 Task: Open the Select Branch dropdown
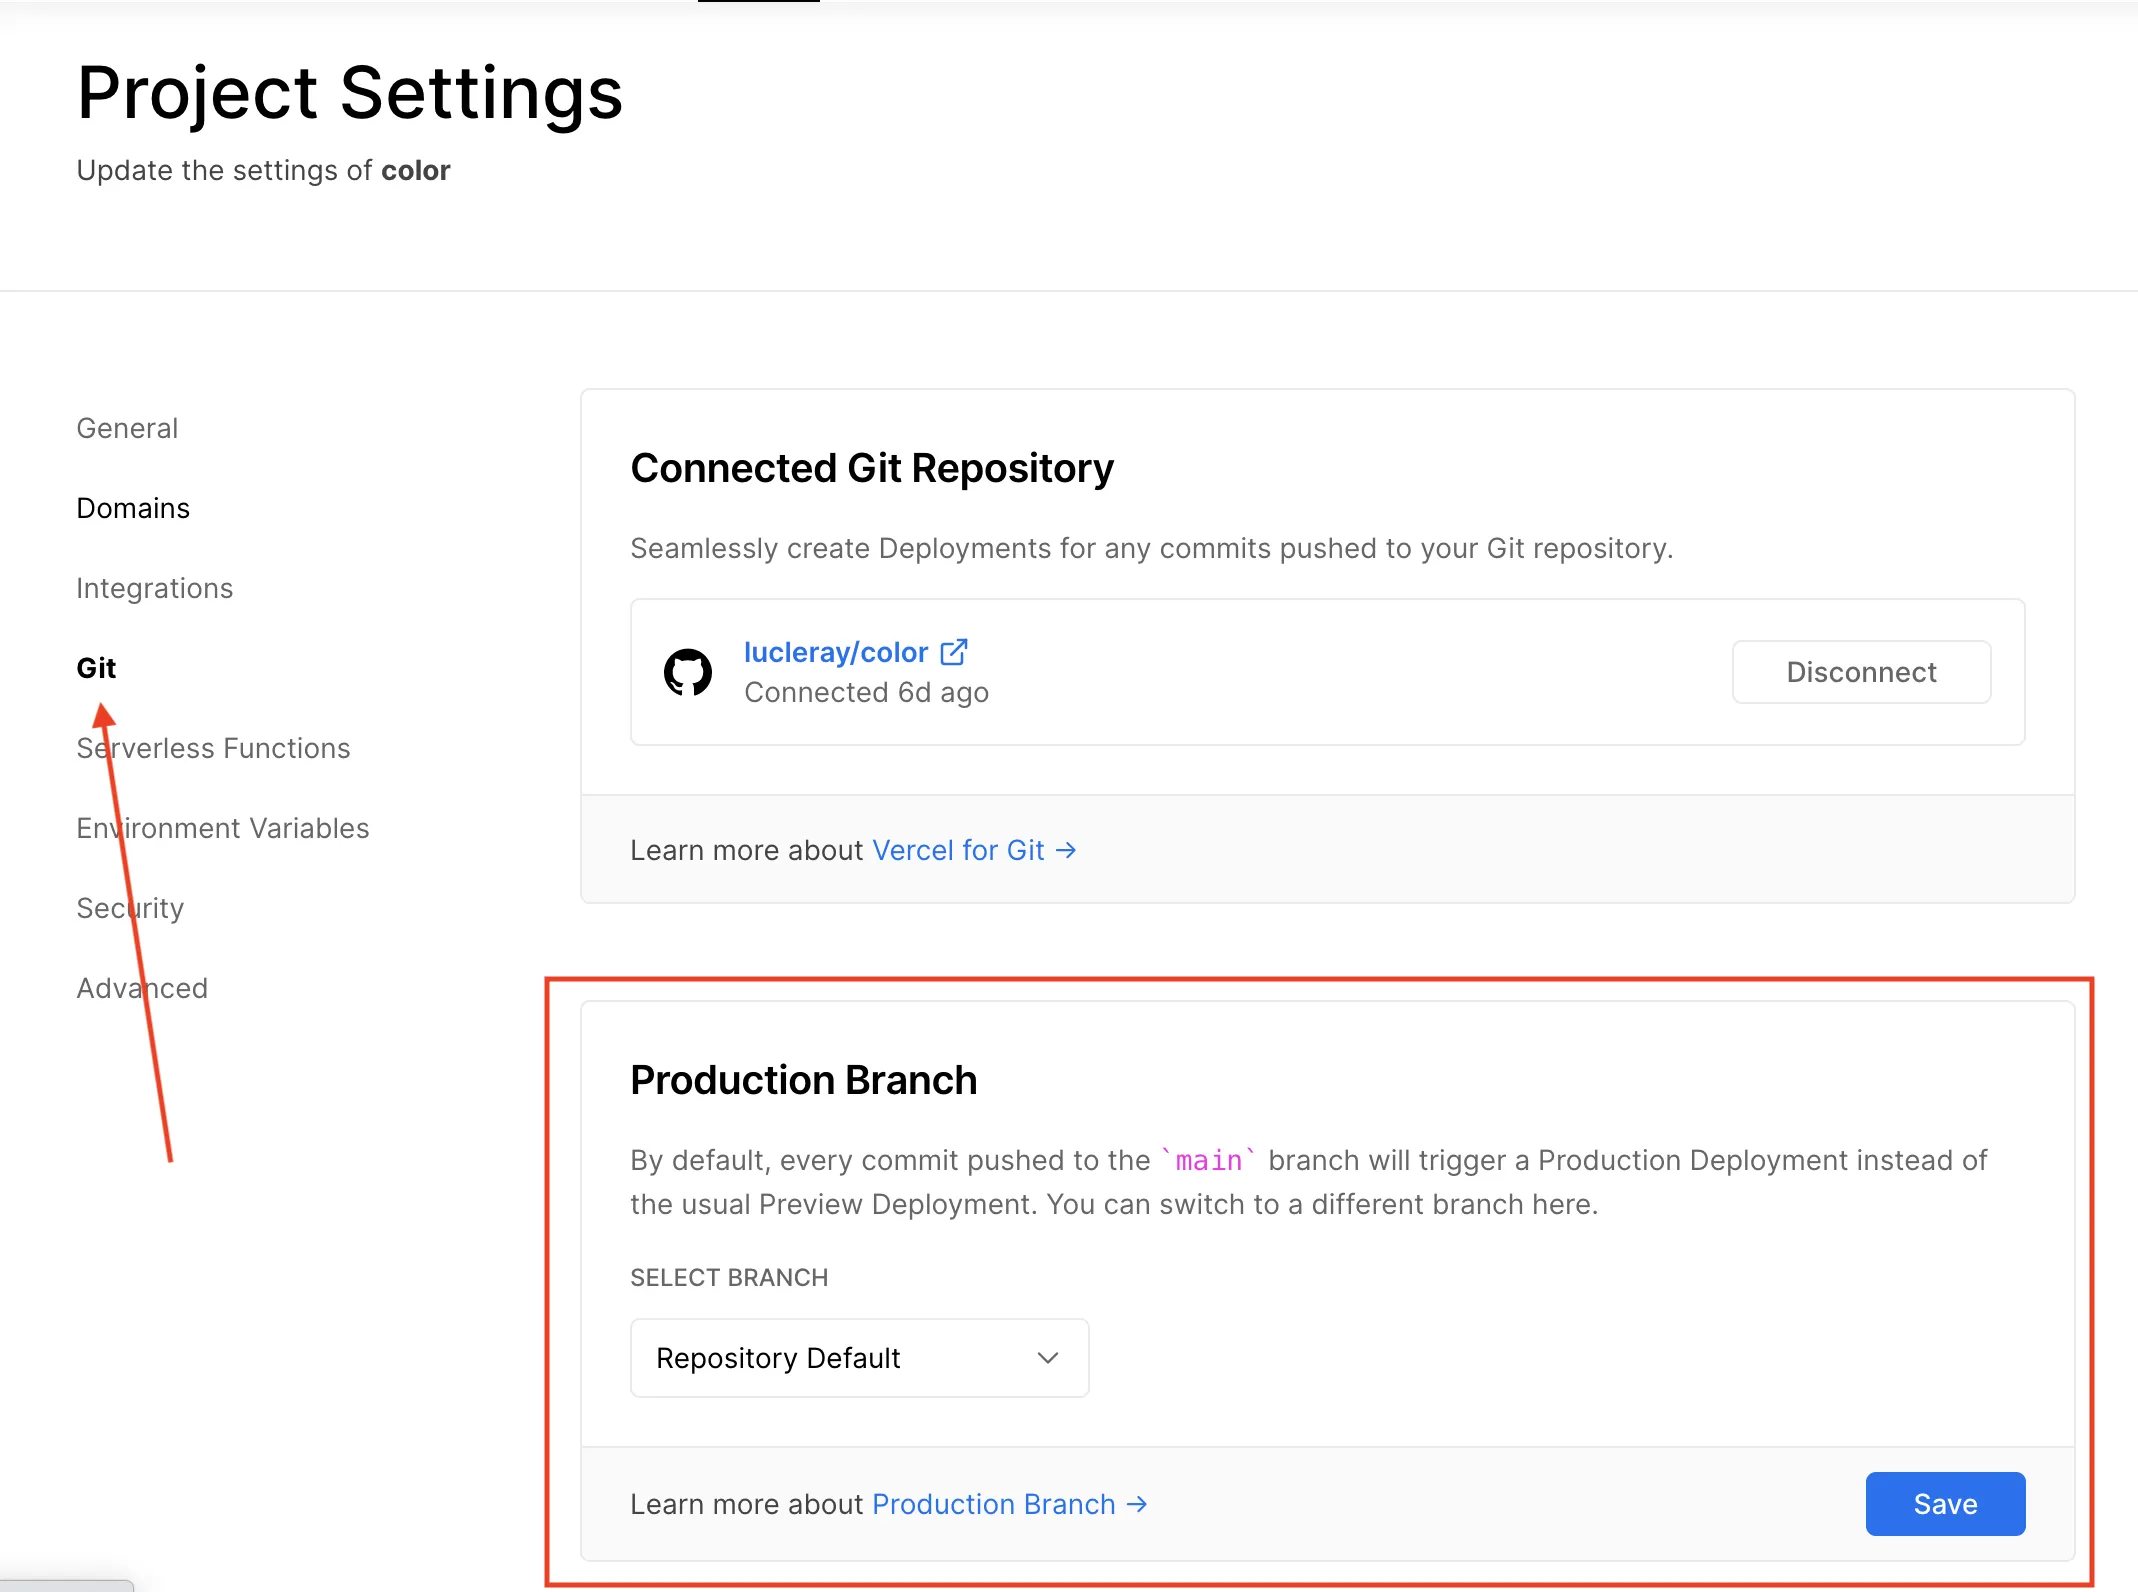coord(858,1358)
